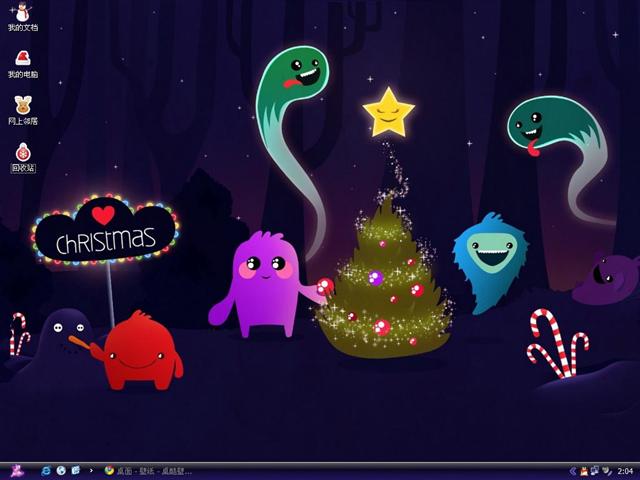The width and height of the screenshot is (640, 480).
Task: Click the show desktop quick launch icon
Action: coord(76,471)
